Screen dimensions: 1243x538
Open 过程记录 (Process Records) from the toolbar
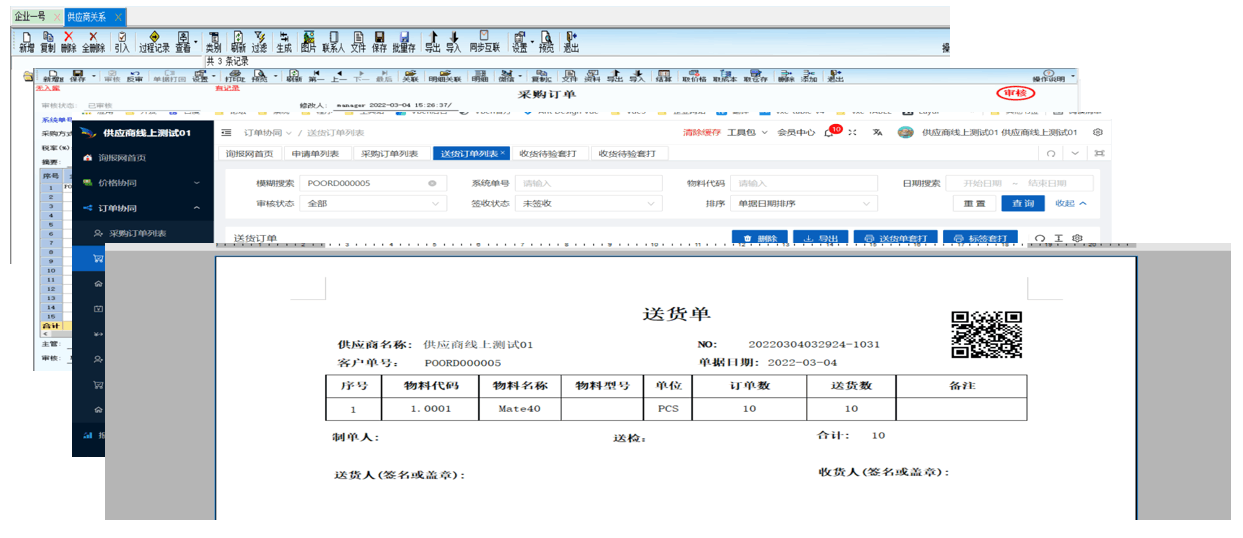pos(154,41)
